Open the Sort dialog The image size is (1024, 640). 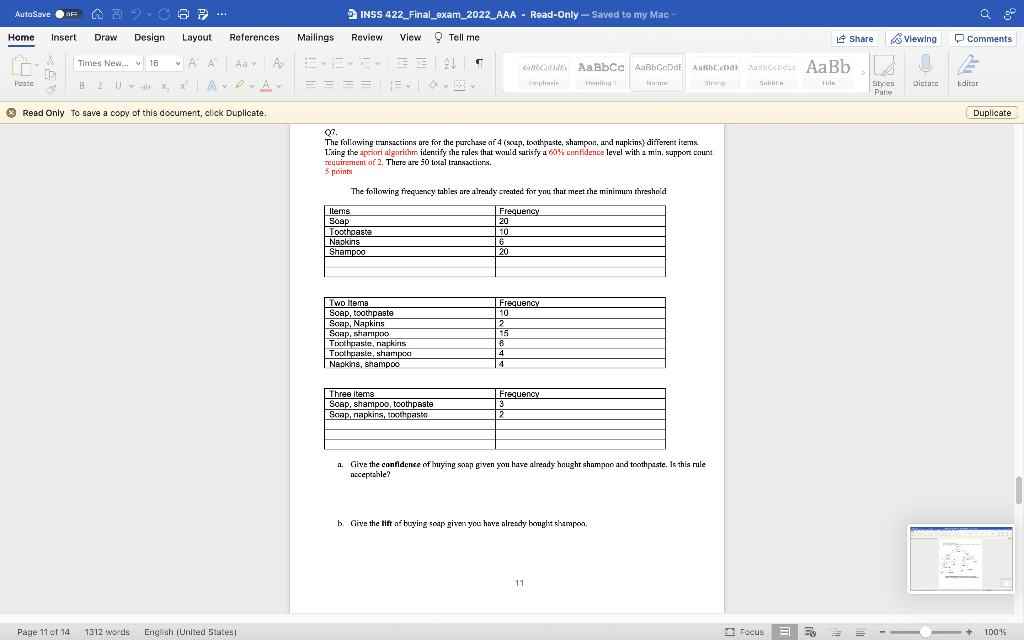coord(449,63)
